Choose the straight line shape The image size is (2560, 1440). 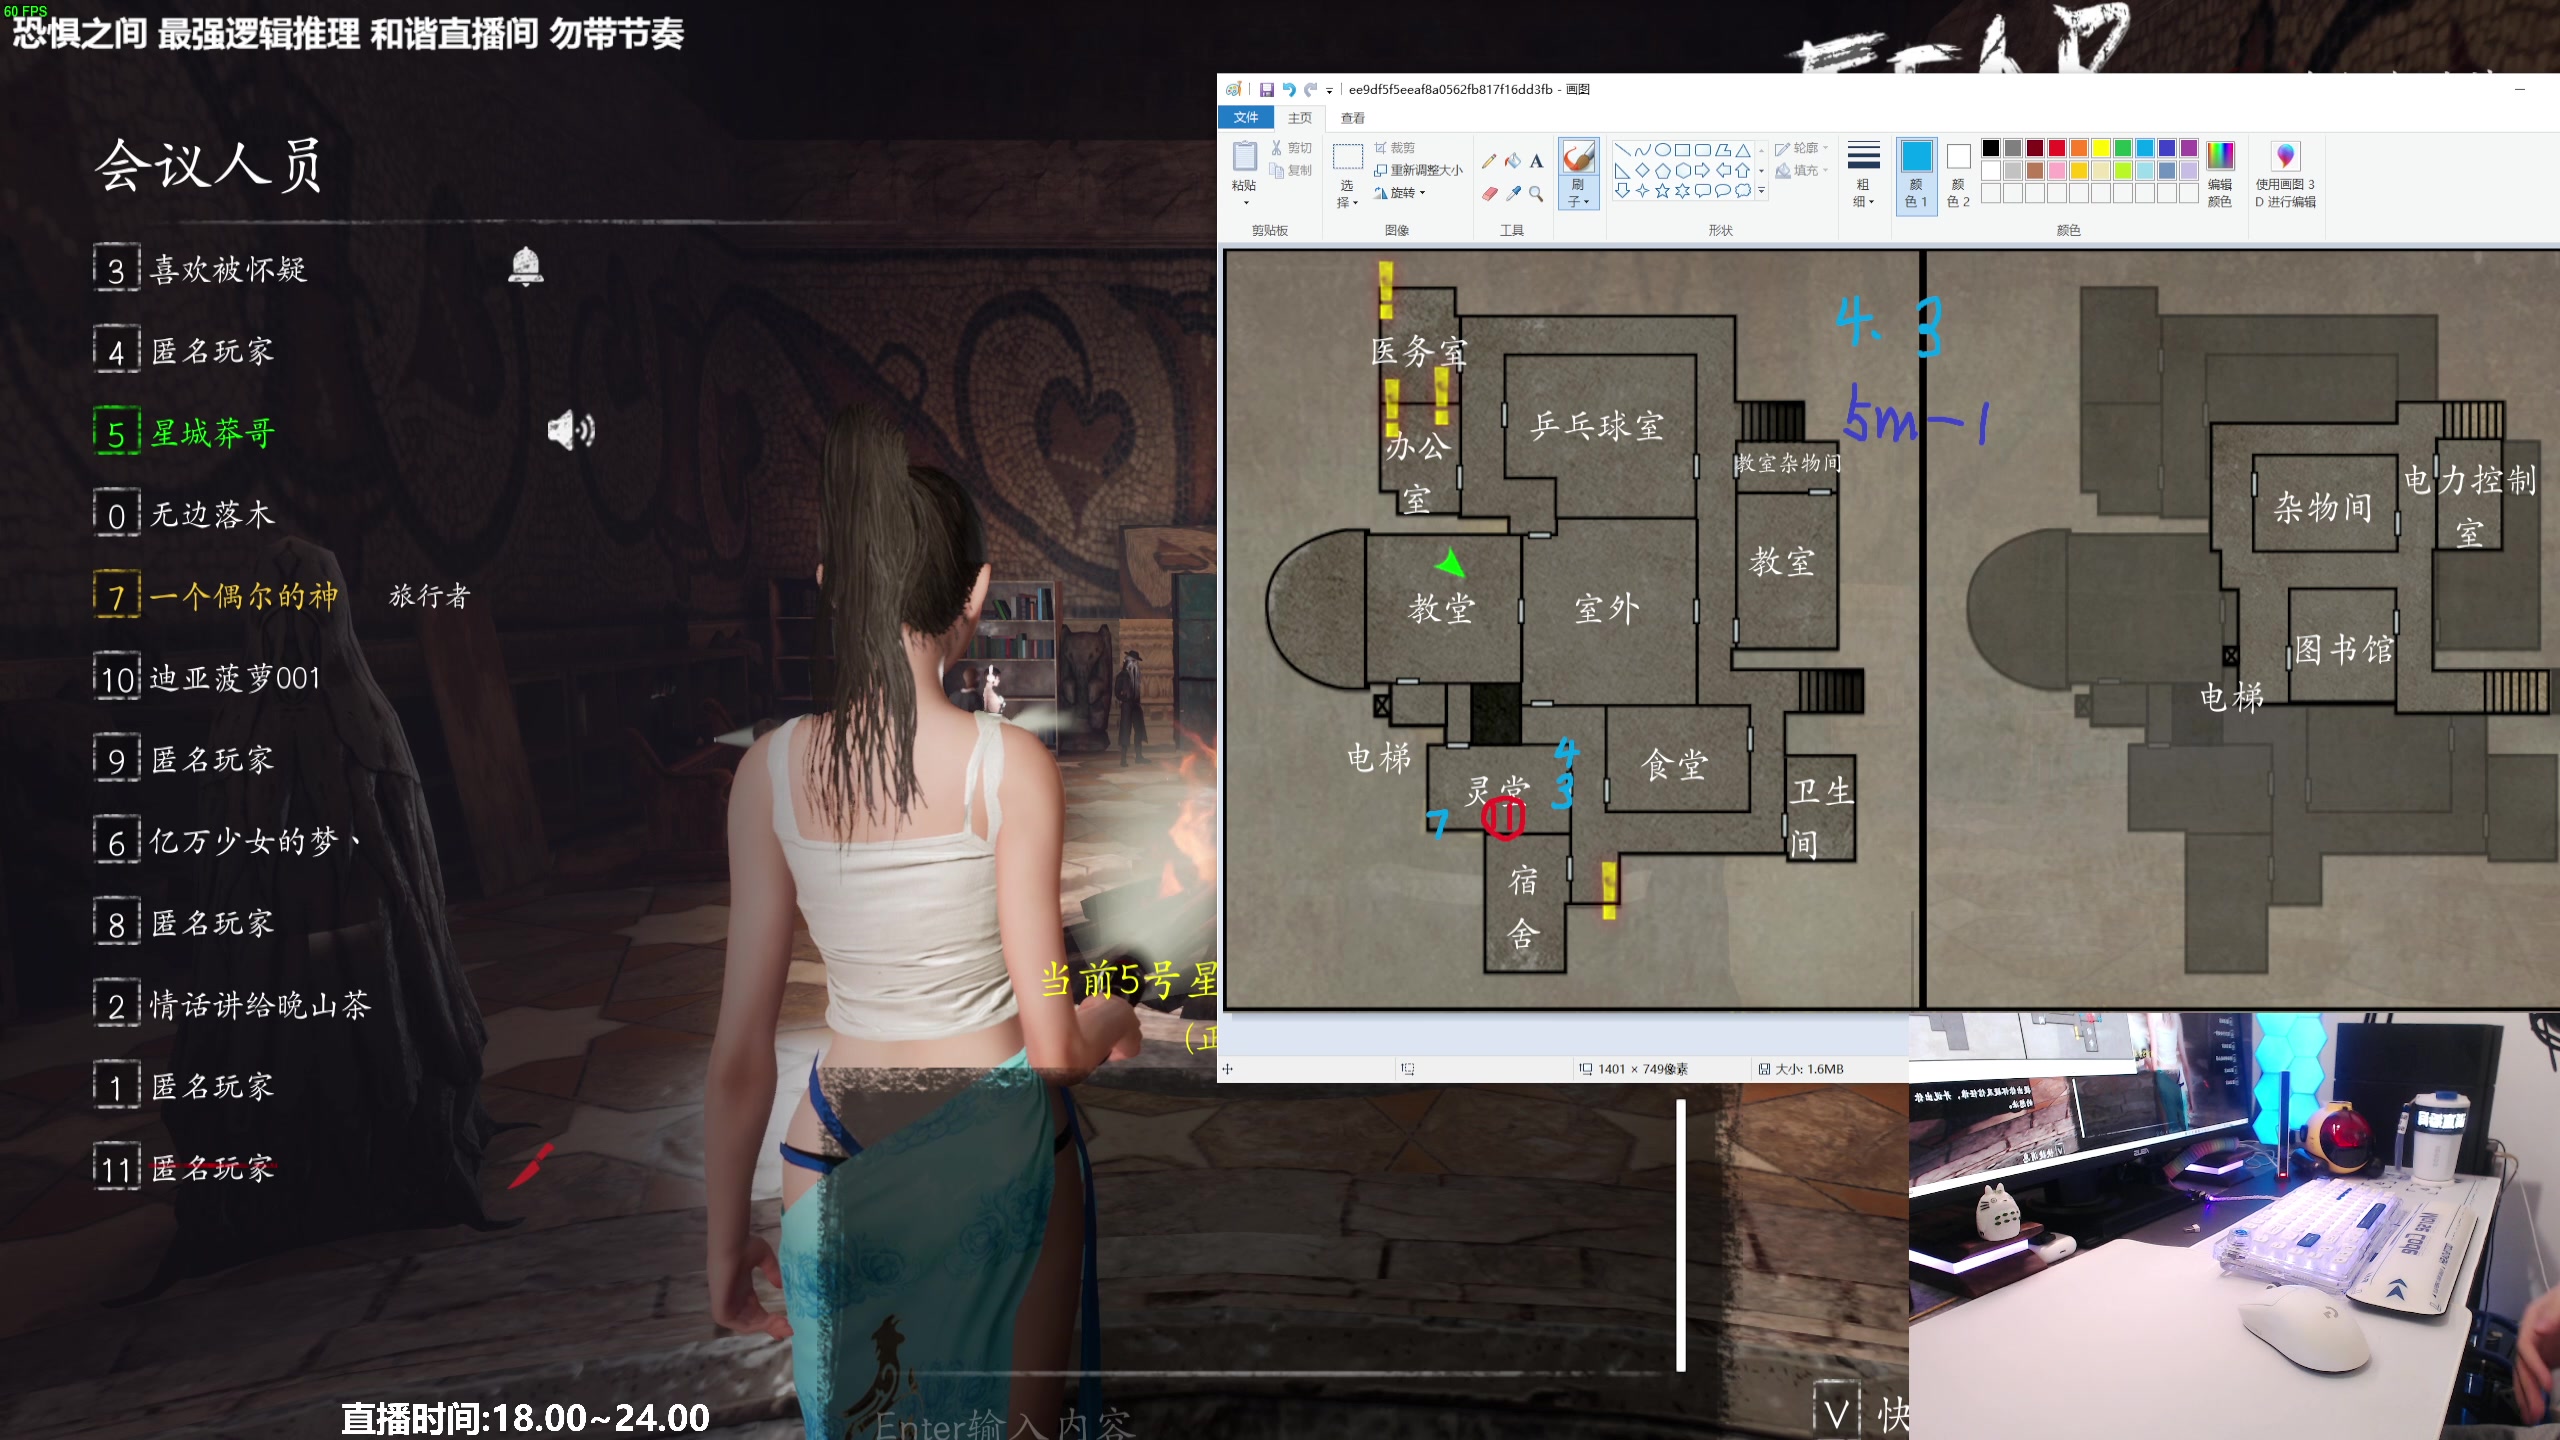(1622, 150)
